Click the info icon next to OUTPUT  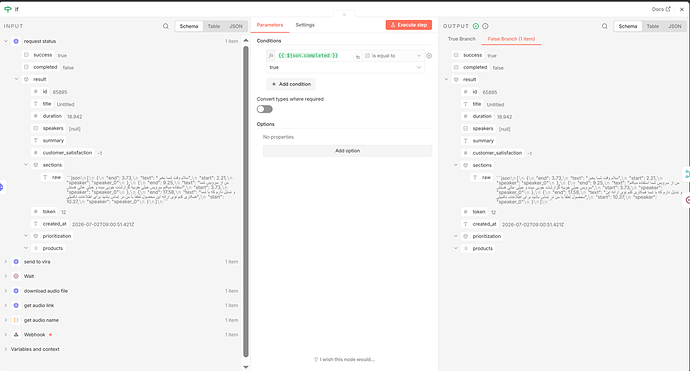[x=485, y=26]
